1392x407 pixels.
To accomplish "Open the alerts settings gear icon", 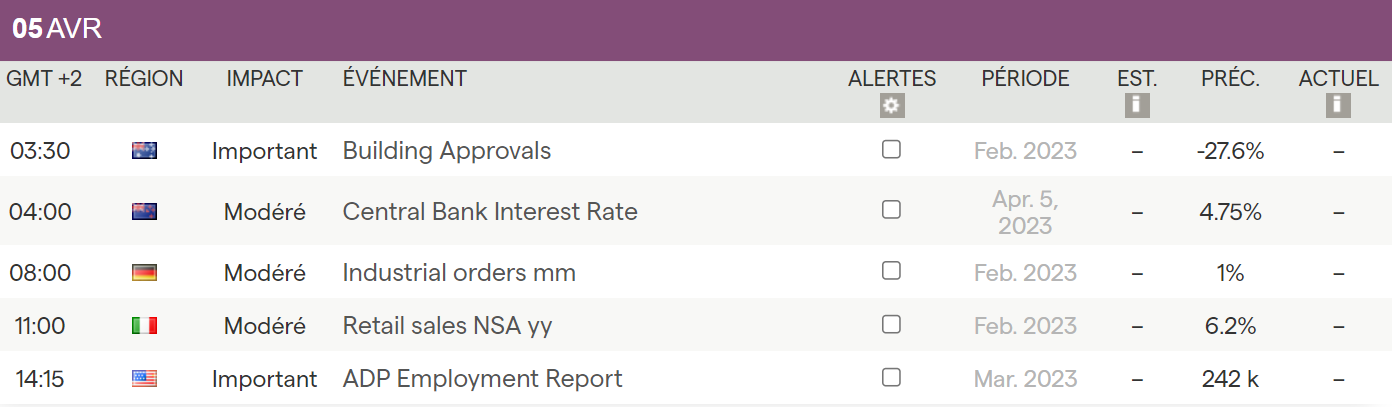I will click(x=892, y=106).
